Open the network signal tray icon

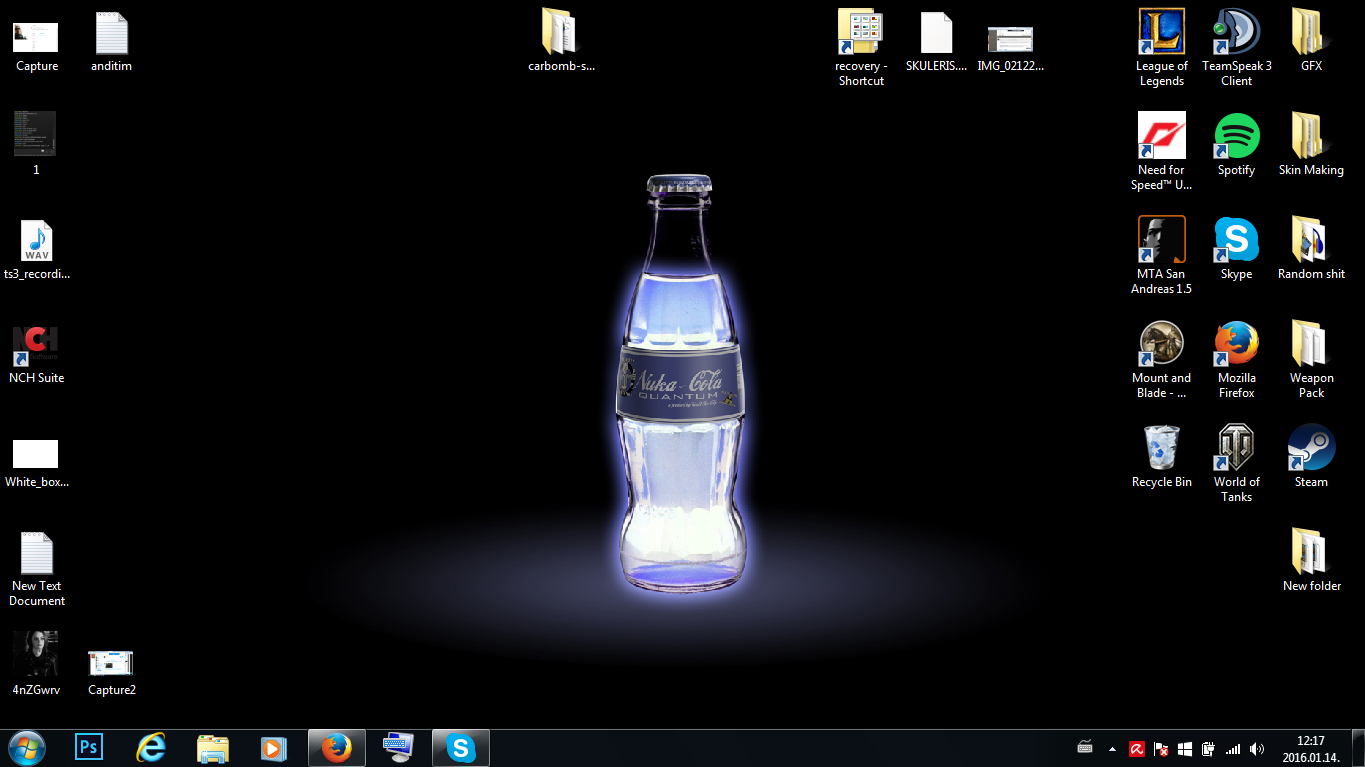click(1233, 748)
